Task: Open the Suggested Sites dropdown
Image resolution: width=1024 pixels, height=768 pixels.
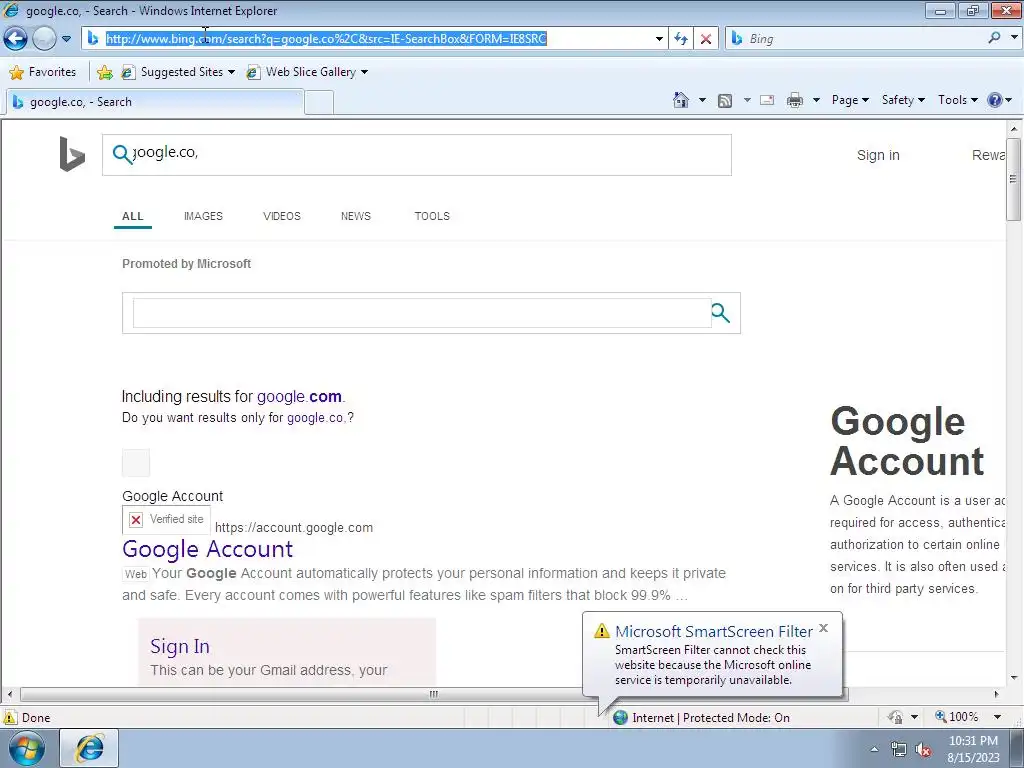Action: tap(178, 72)
